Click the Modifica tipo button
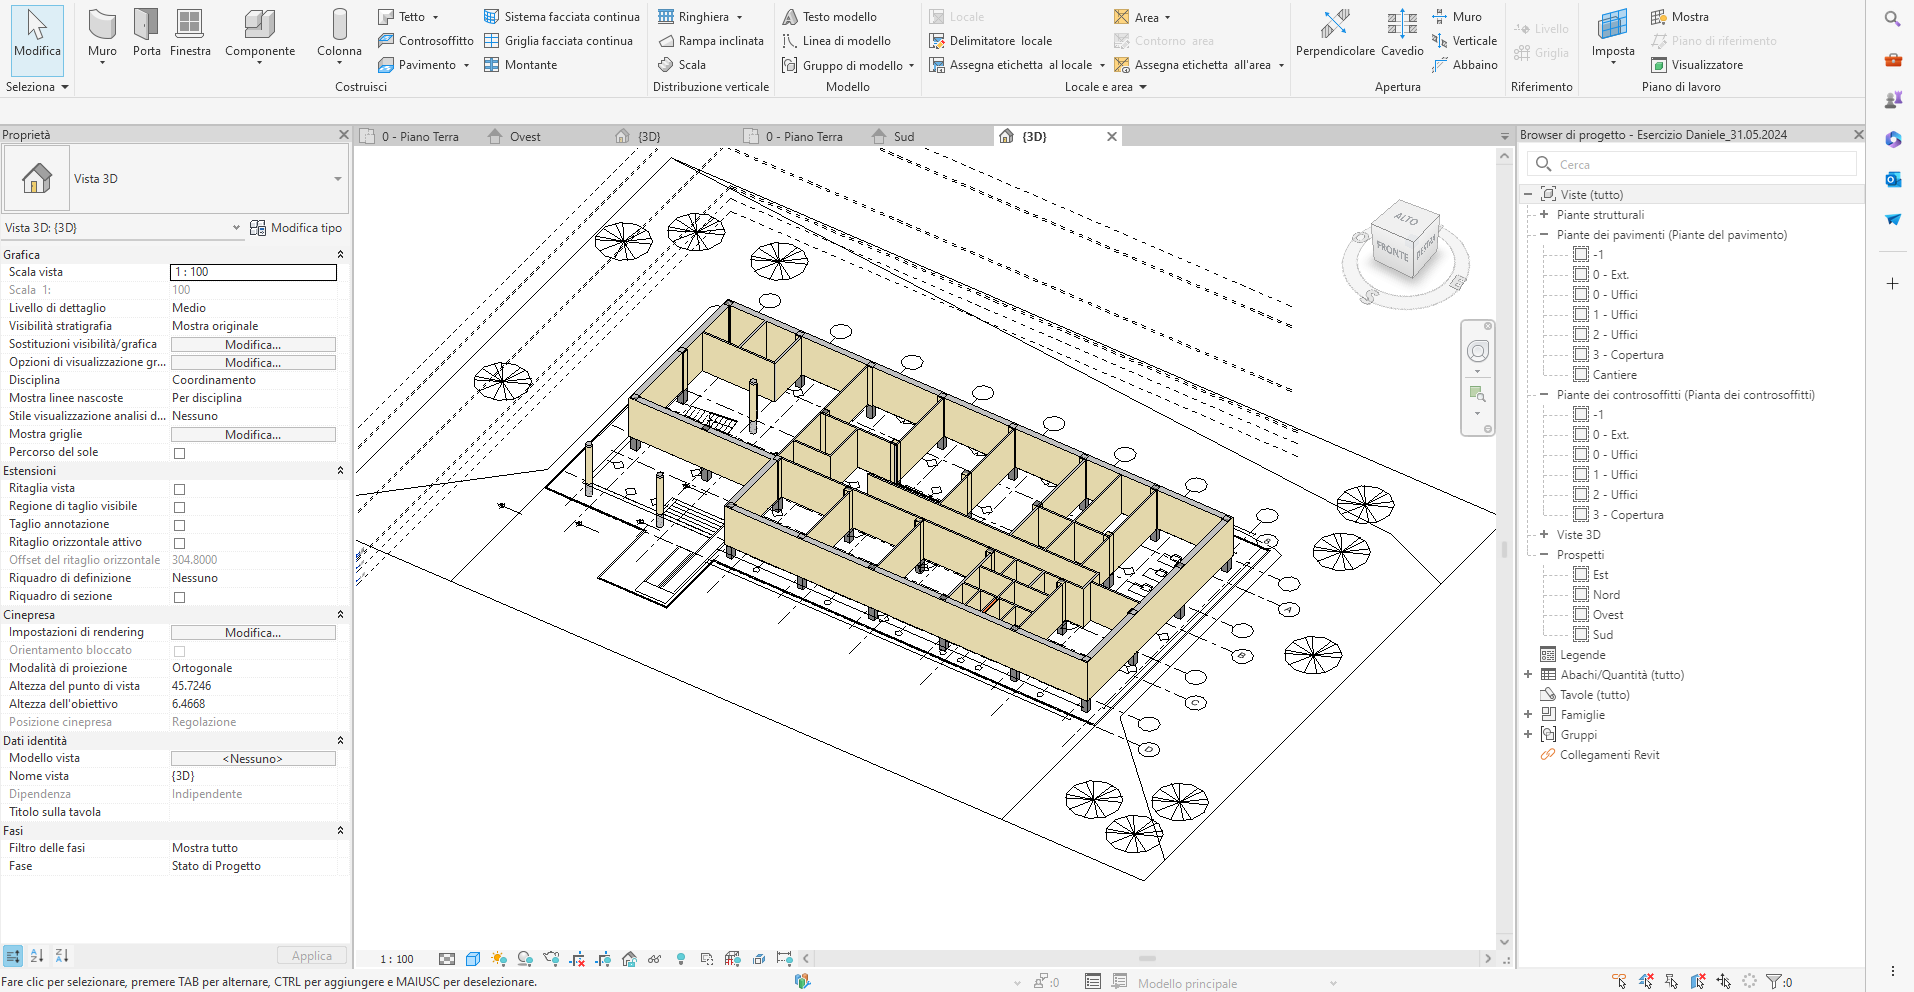Image resolution: width=1914 pixels, height=992 pixels. point(296,228)
